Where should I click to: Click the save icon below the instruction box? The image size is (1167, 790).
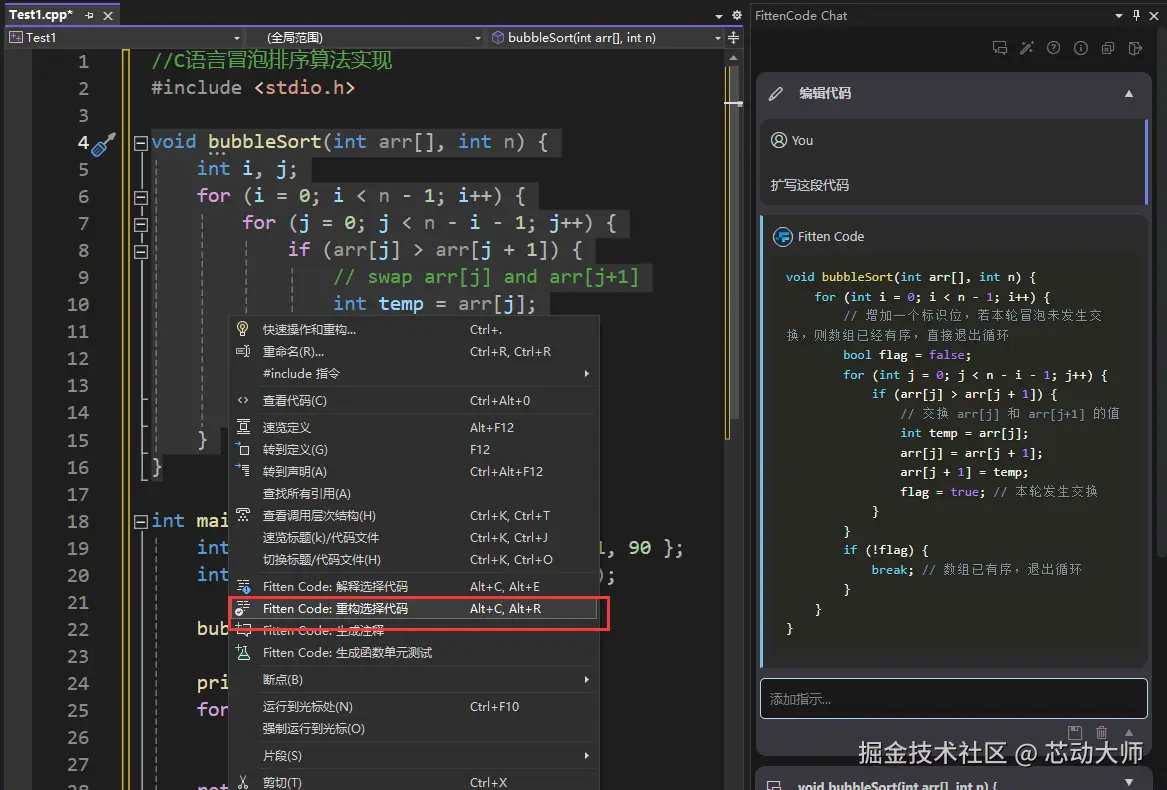pyautogui.click(x=1074, y=732)
